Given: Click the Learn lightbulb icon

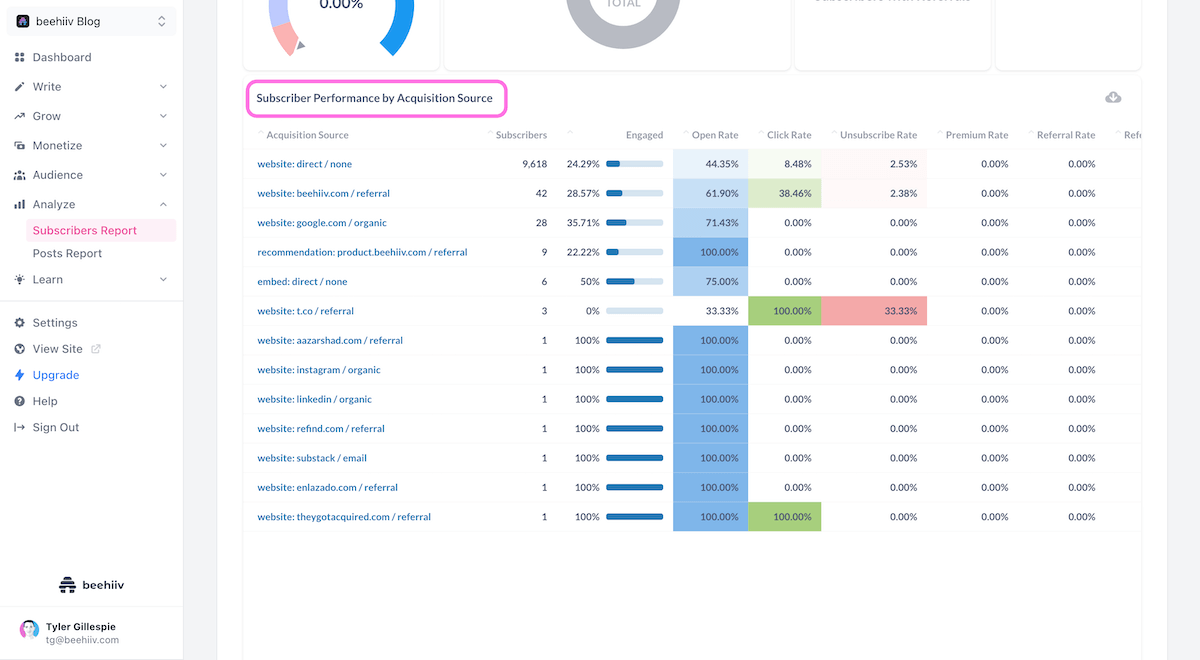Looking at the screenshot, I should point(20,280).
